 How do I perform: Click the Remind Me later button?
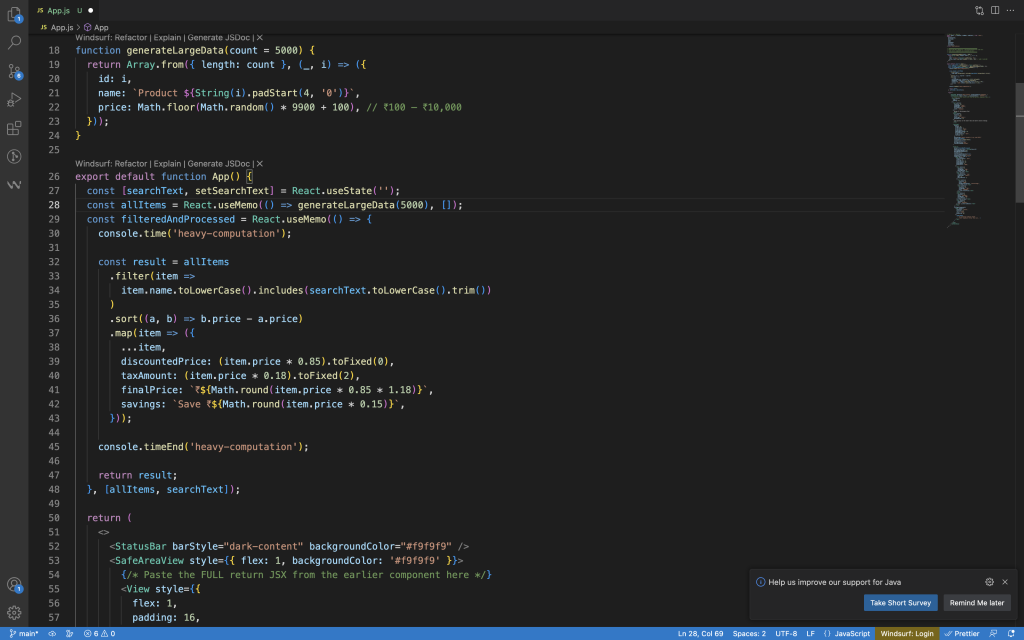tap(976, 603)
